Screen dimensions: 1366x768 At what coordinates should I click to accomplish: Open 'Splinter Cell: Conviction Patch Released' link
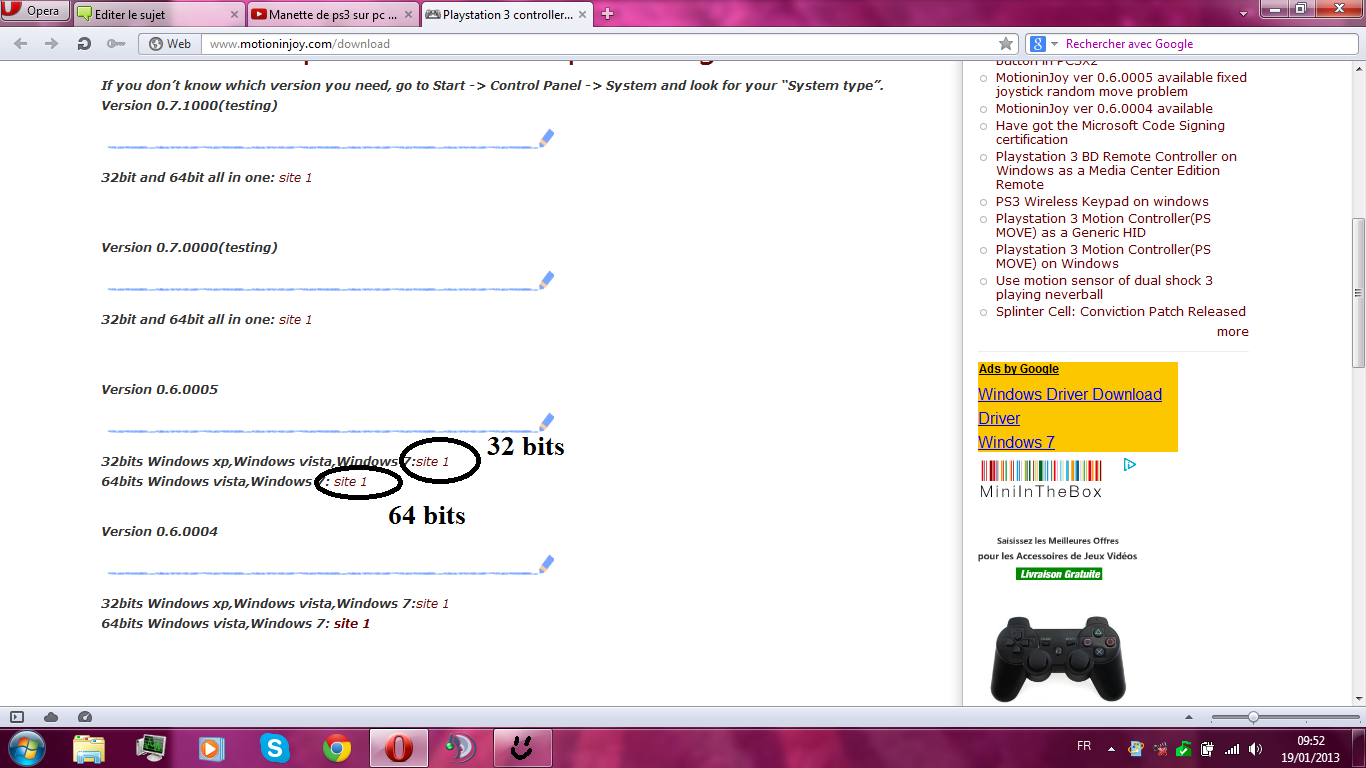(1121, 312)
